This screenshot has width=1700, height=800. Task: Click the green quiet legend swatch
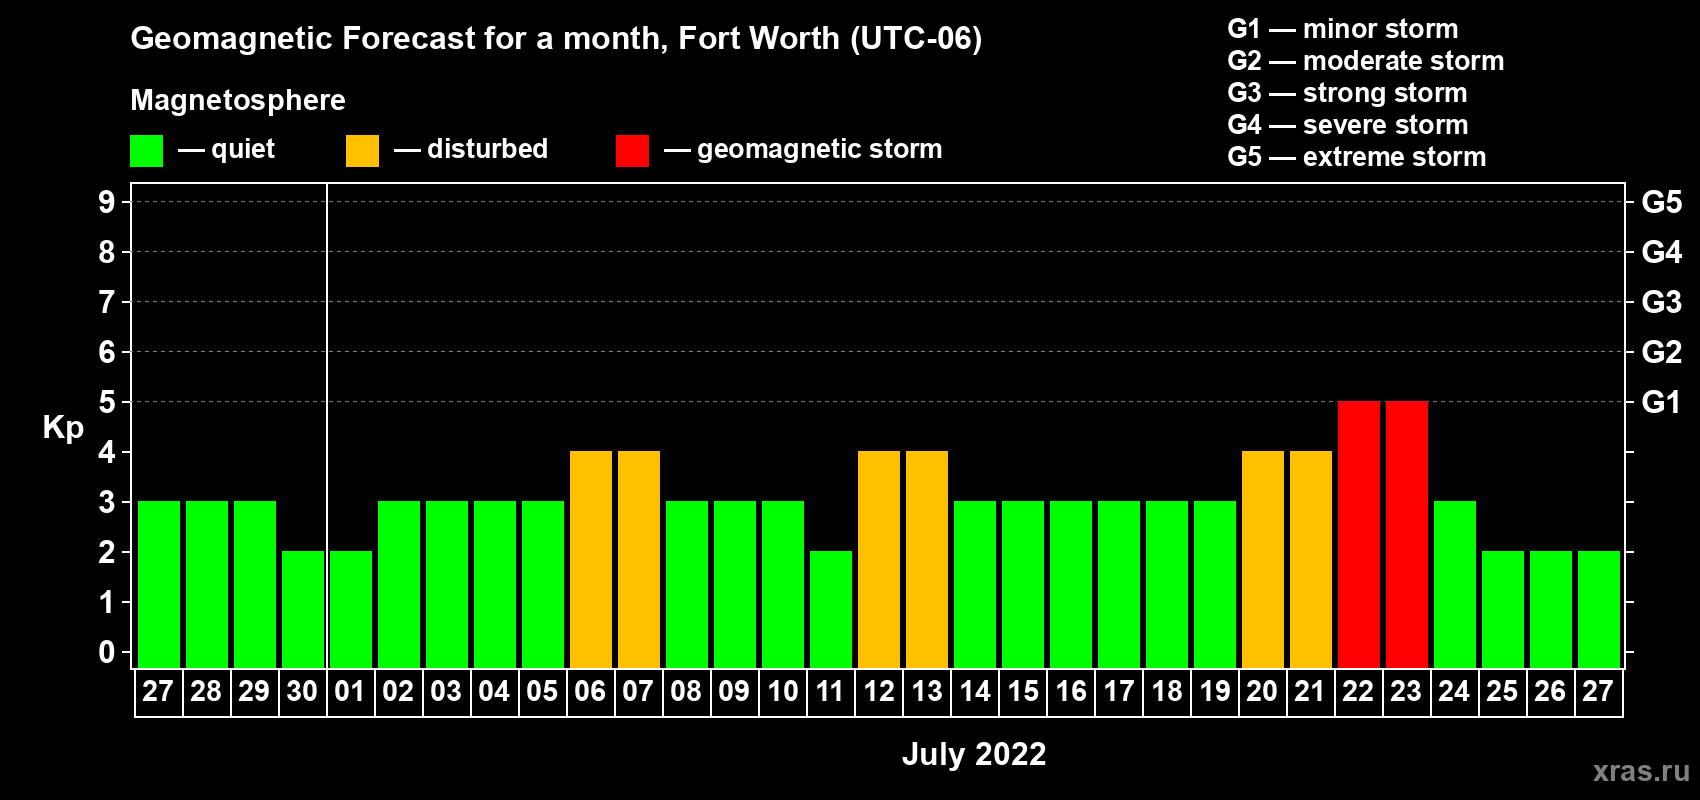click(146, 151)
